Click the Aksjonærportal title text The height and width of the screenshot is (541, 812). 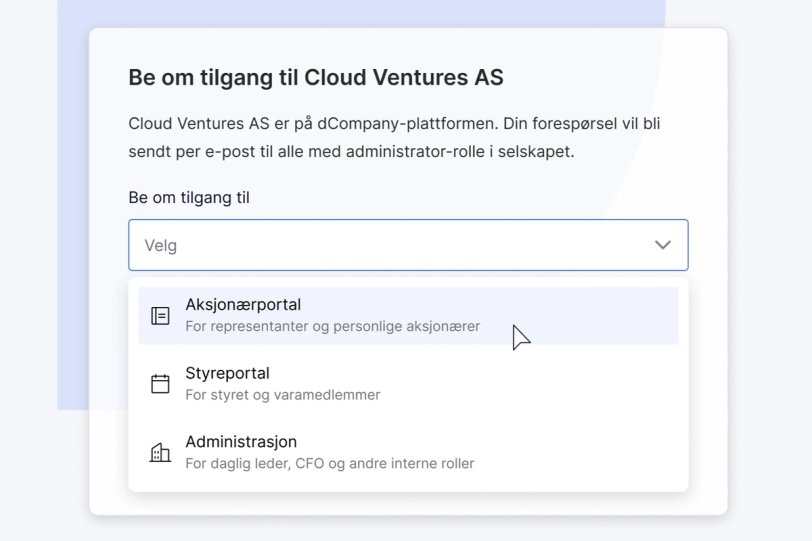[243, 304]
